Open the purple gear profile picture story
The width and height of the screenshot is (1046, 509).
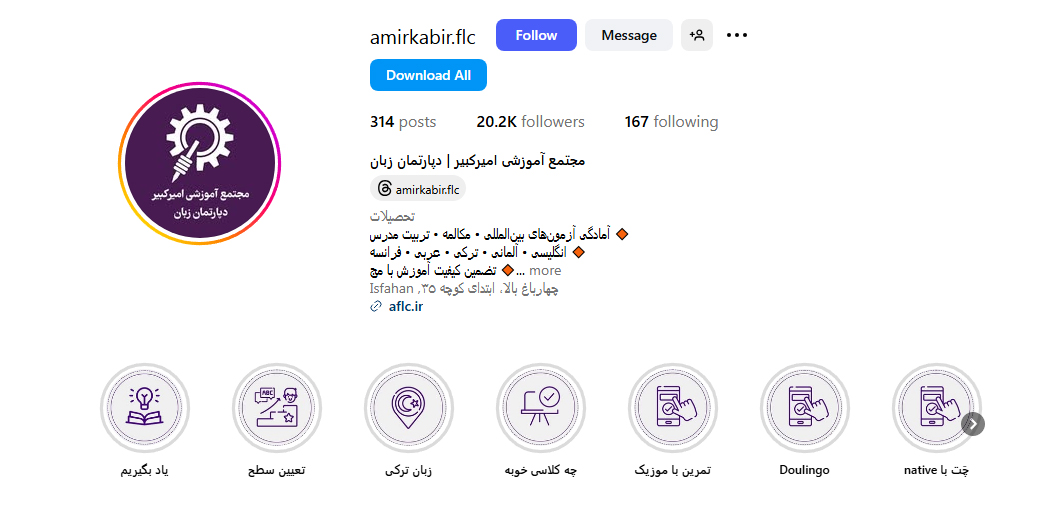point(200,163)
